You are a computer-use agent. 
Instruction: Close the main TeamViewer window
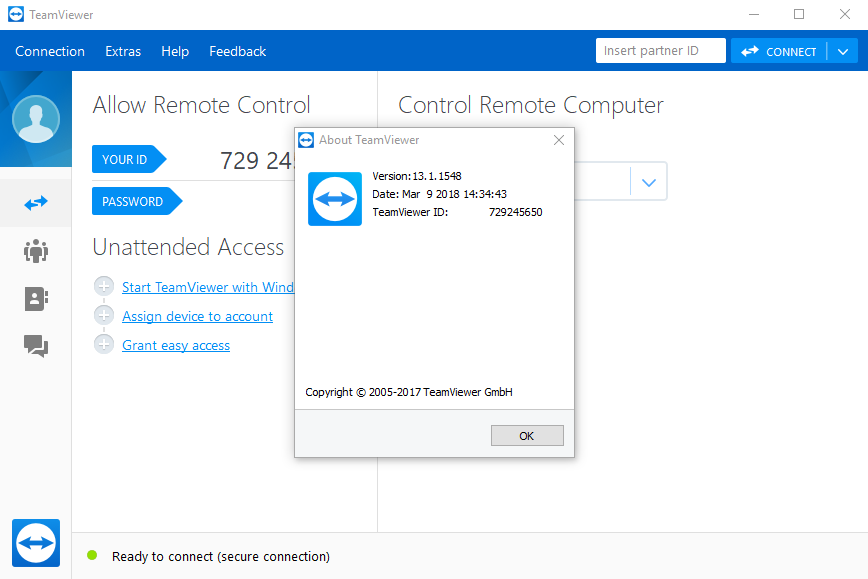click(x=845, y=14)
